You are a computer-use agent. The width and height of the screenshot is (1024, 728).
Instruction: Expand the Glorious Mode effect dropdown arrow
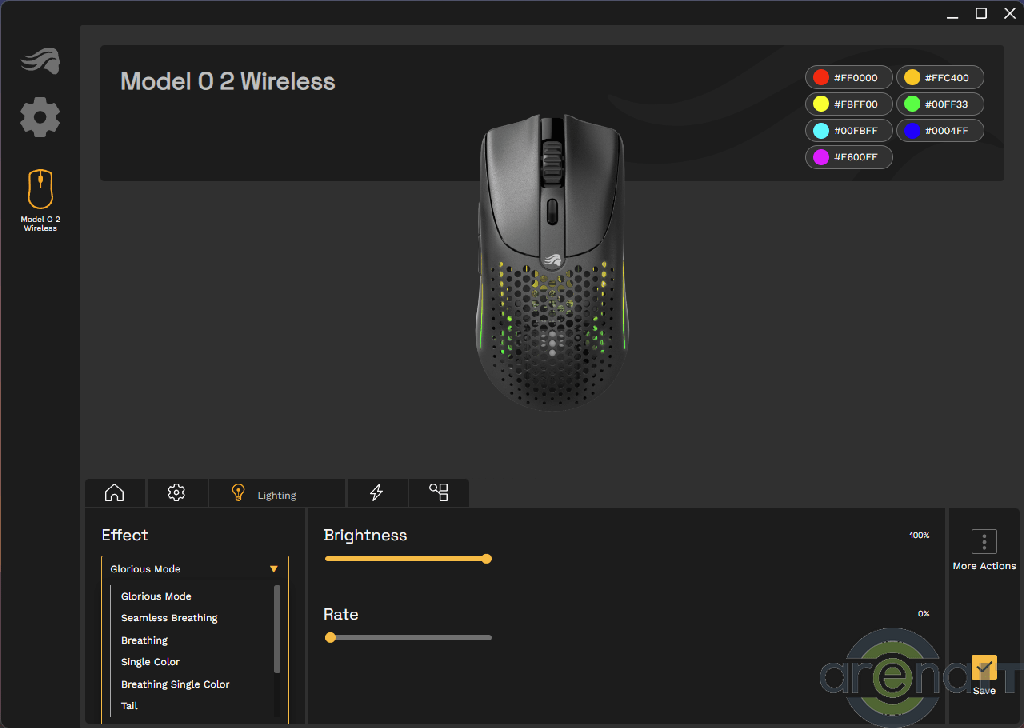274,569
